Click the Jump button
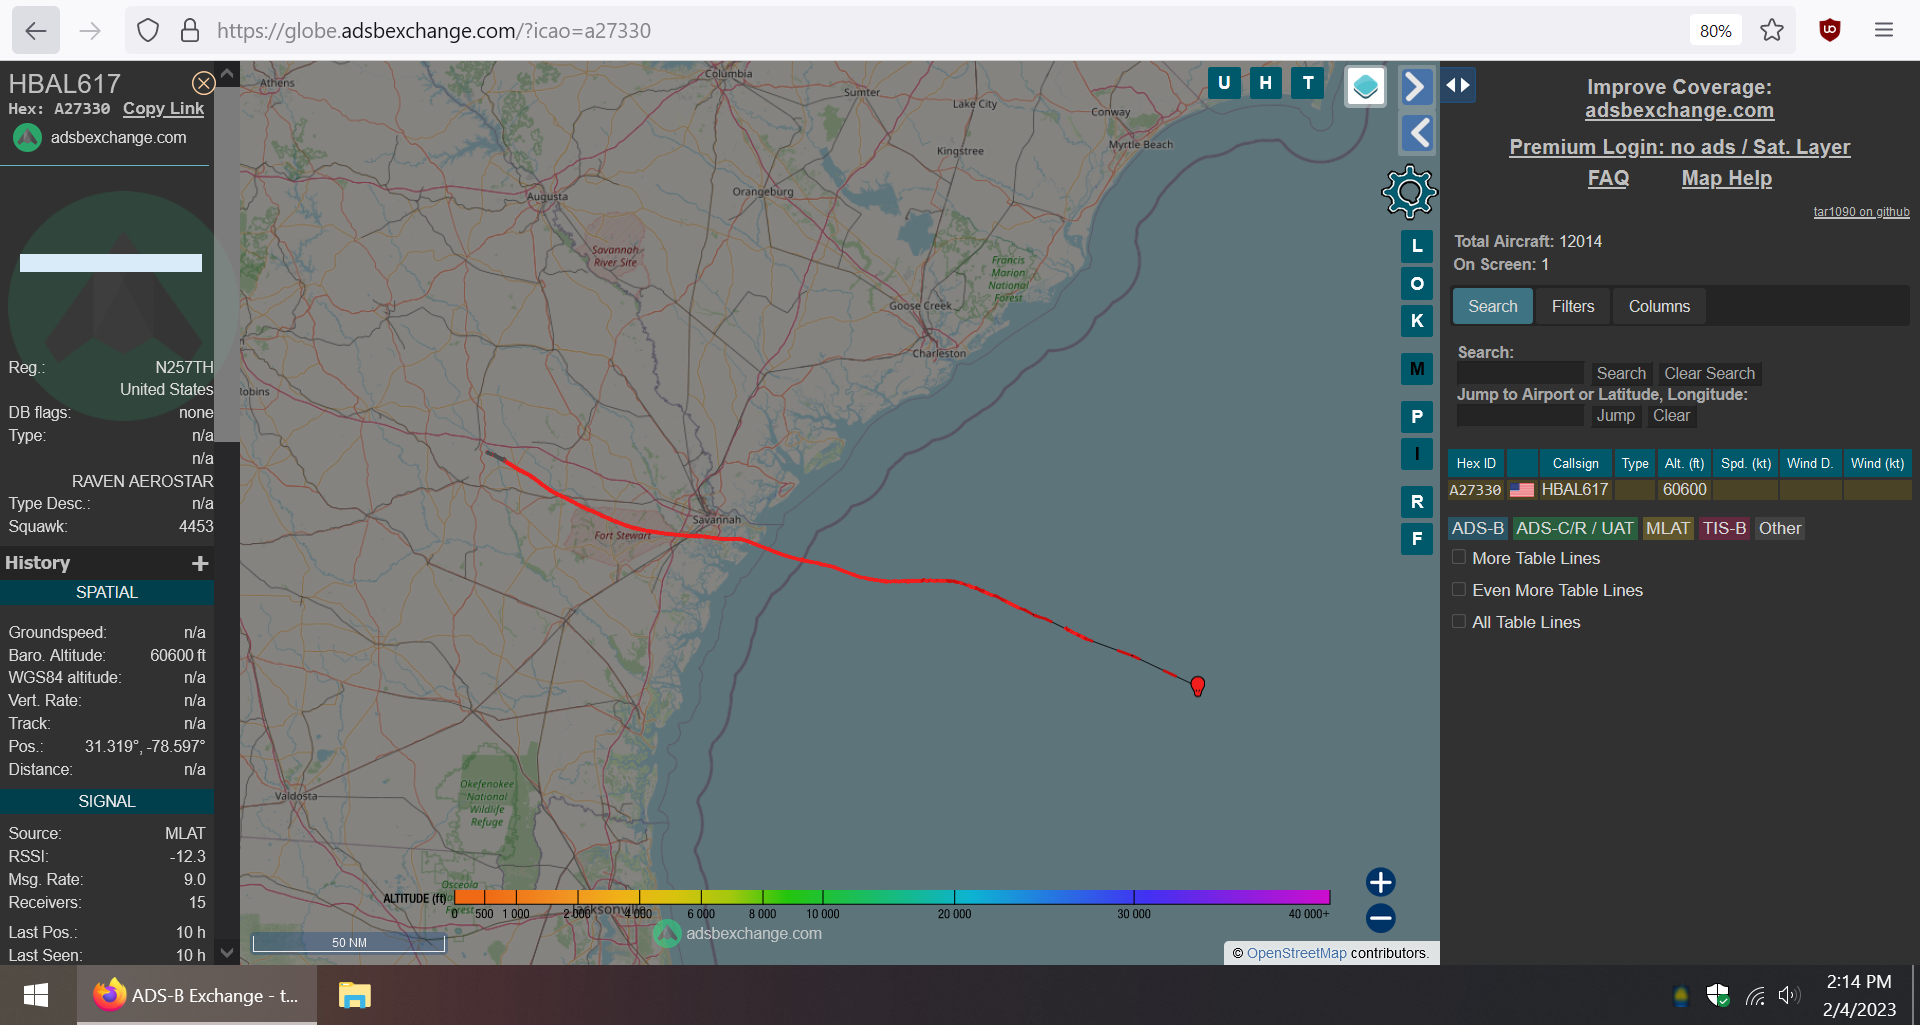Screen dimensions: 1920x1025 click(x=1615, y=415)
